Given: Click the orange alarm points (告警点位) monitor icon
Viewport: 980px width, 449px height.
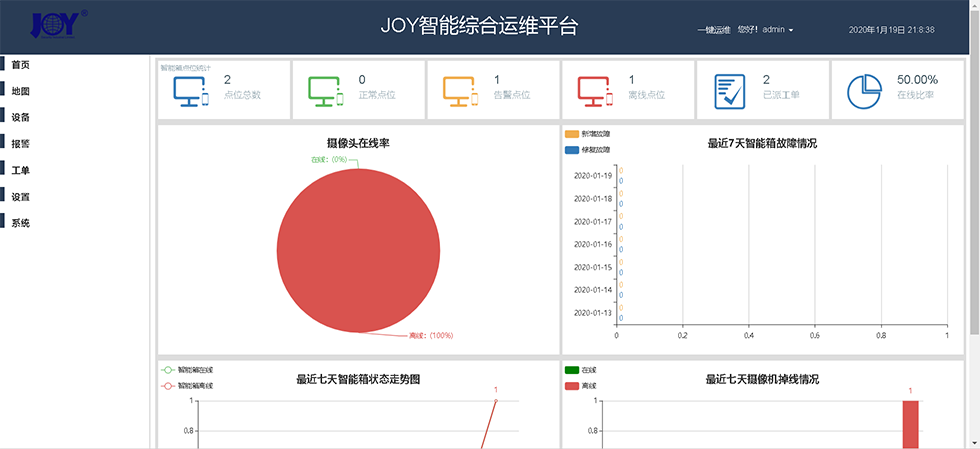Looking at the screenshot, I should point(461,91).
